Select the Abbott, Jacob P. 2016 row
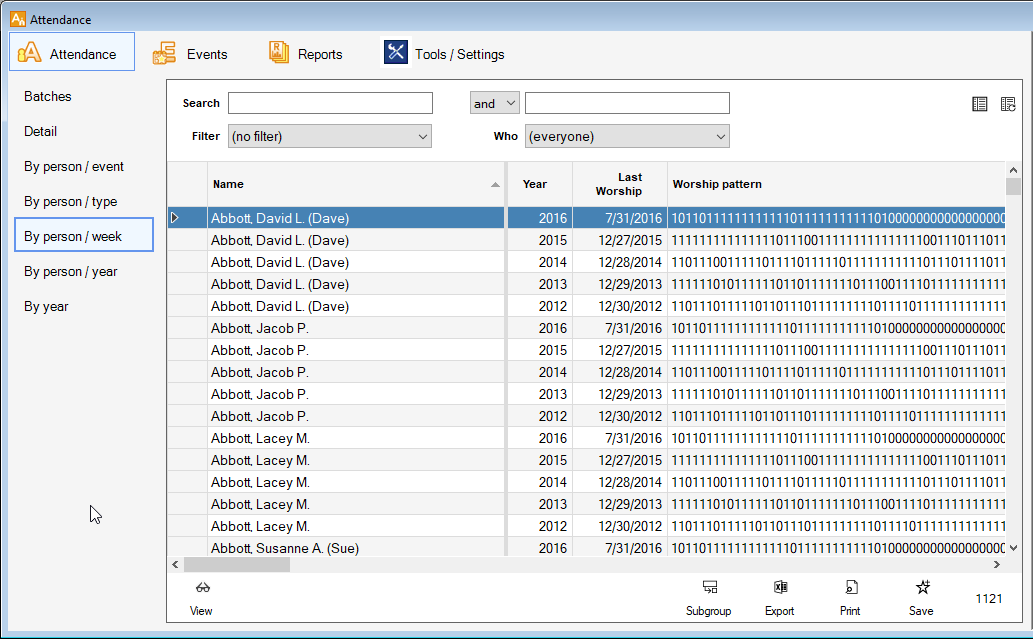Viewport: 1033px width, 639px height. tap(355, 328)
